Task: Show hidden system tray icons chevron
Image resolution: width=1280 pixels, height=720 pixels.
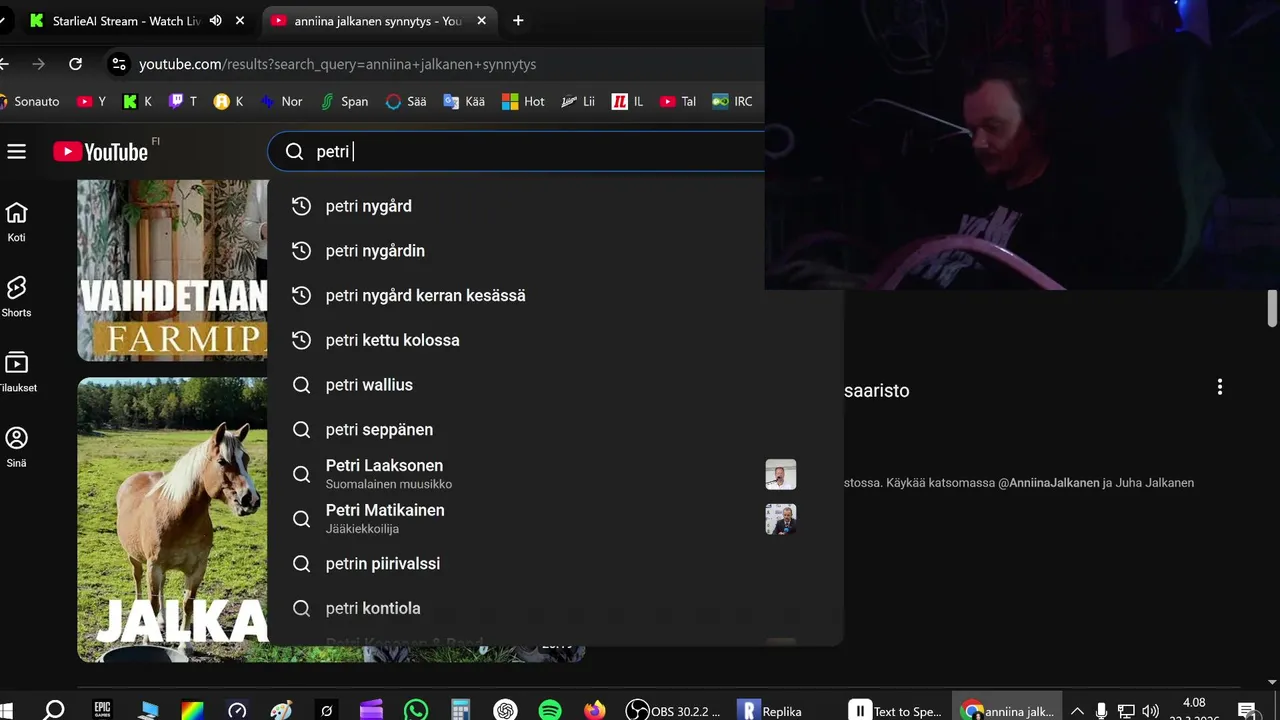Action: (1077, 711)
